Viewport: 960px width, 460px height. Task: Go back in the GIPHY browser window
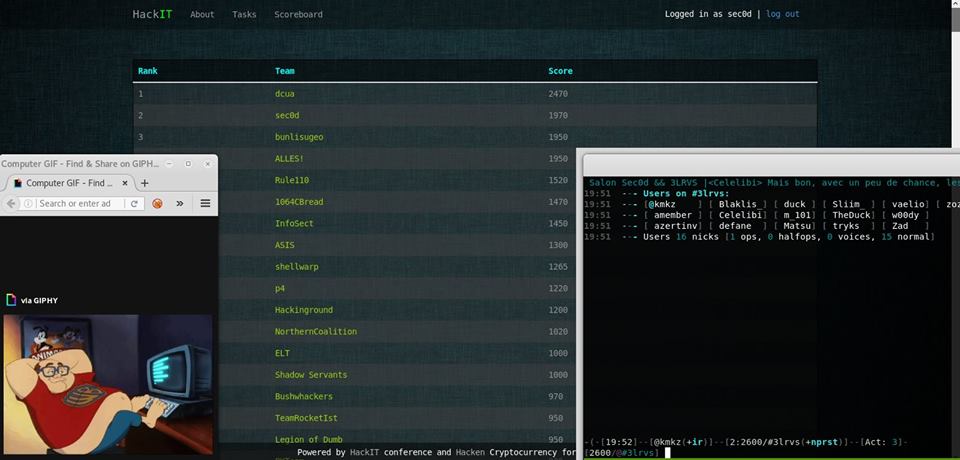coord(10,203)
